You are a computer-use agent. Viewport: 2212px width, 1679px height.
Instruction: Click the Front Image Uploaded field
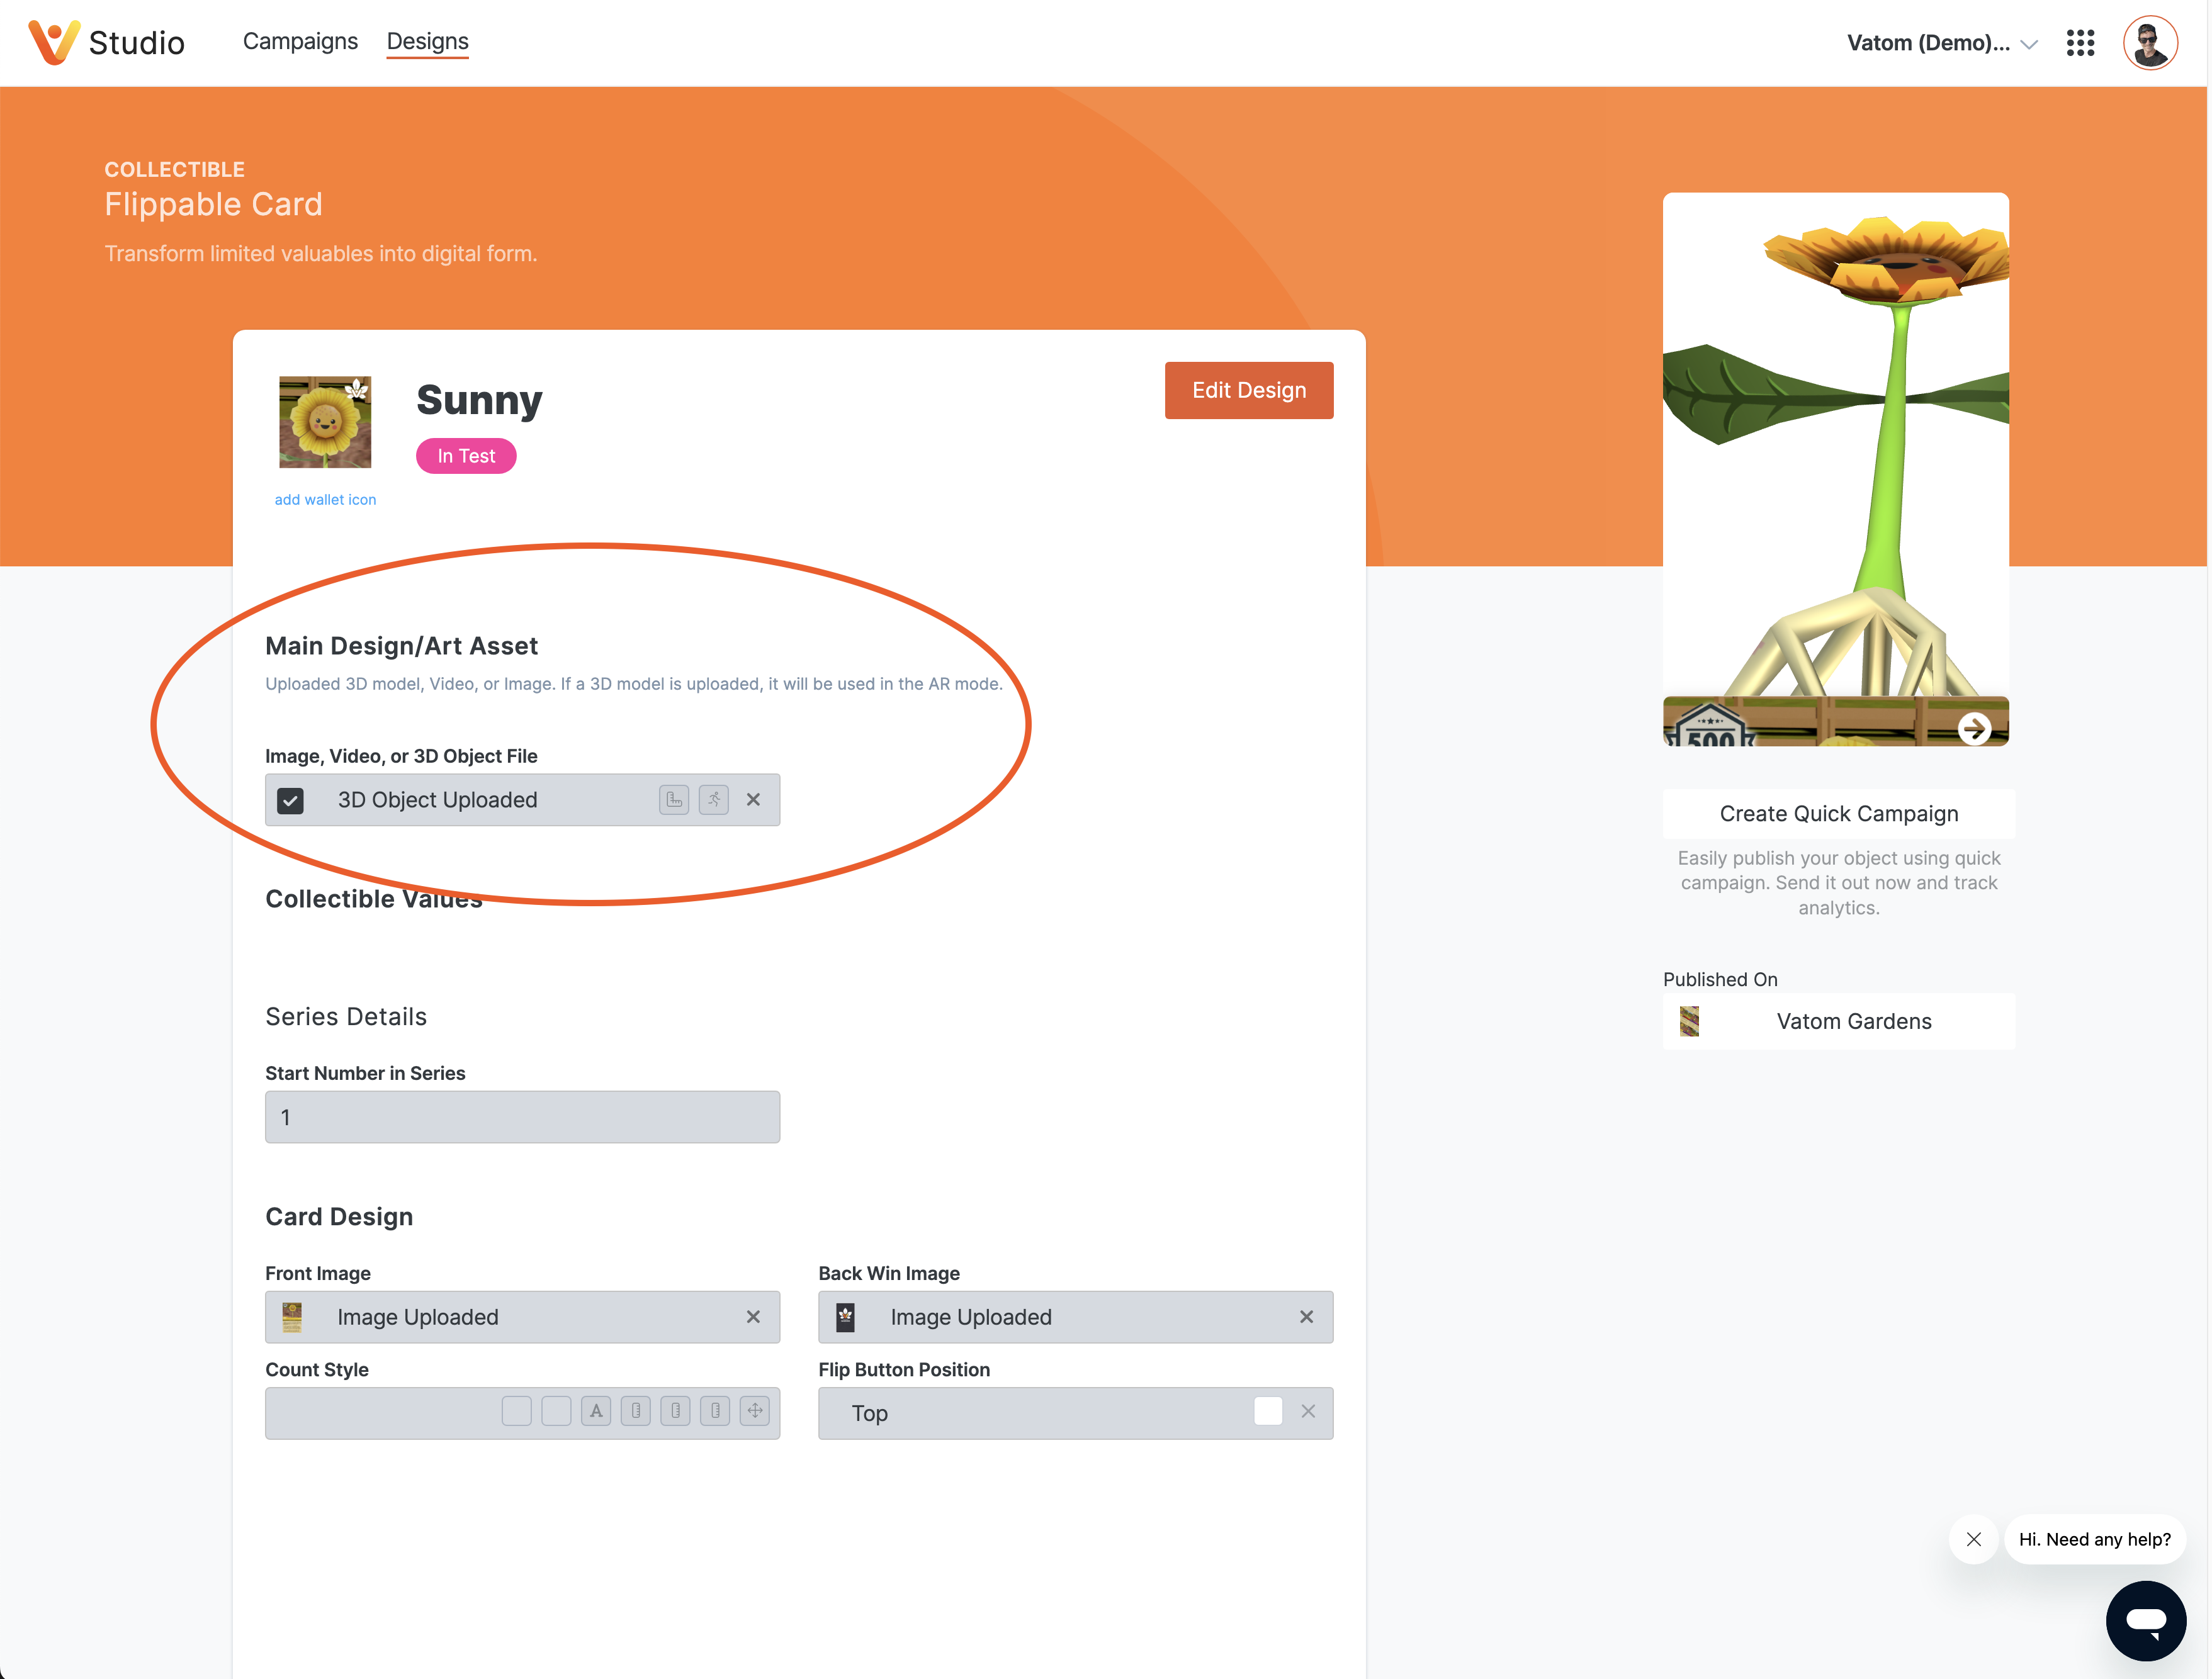pyautogui.click(x=522, y=1317)
